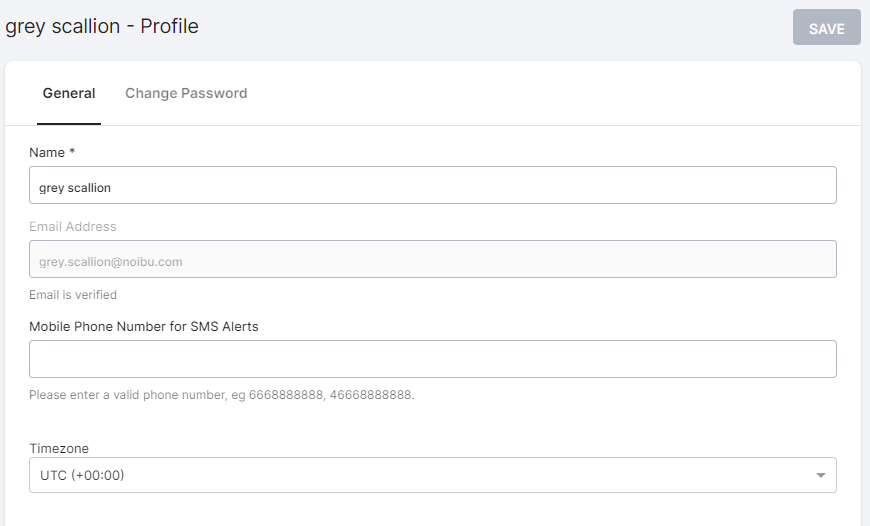Click the Name field label
Viewport: 870px width, 526px height.
click(x=47, y=153)
